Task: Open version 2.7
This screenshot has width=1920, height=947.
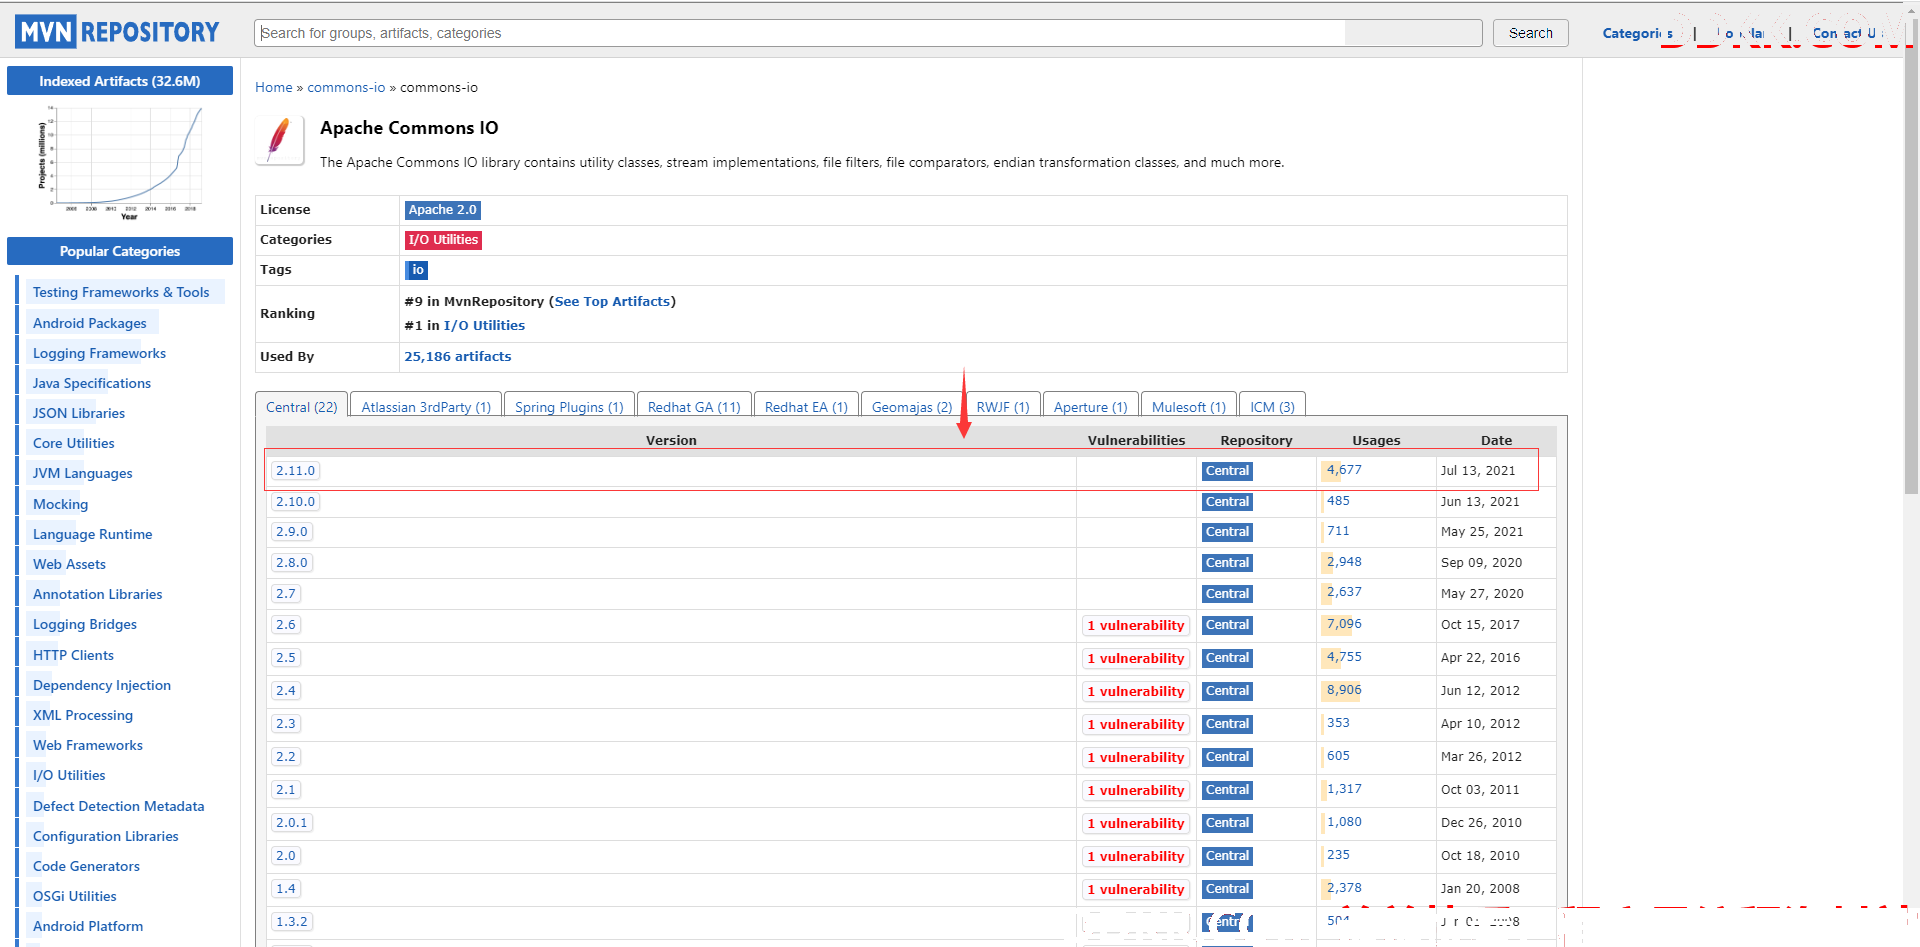Action: 286,593
